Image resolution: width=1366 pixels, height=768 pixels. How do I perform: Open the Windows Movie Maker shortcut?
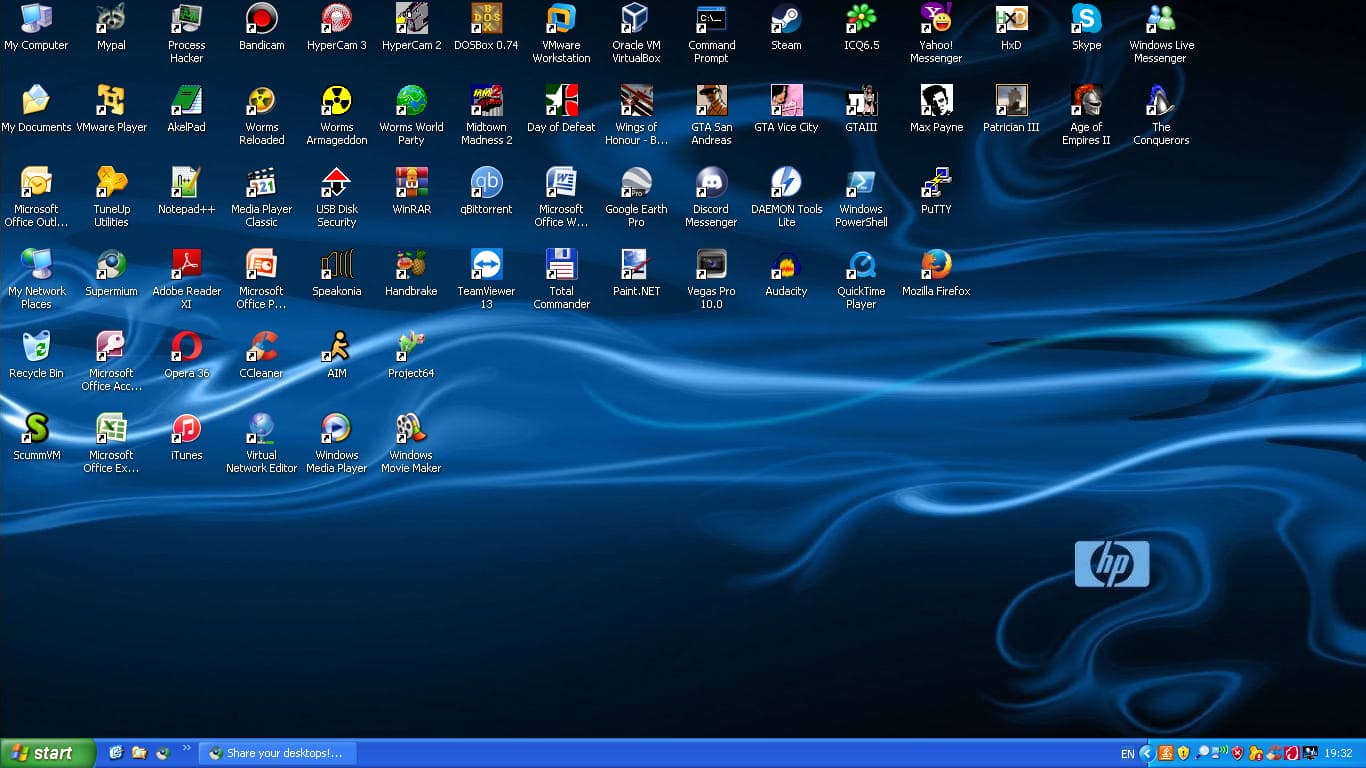coord(411,429)
